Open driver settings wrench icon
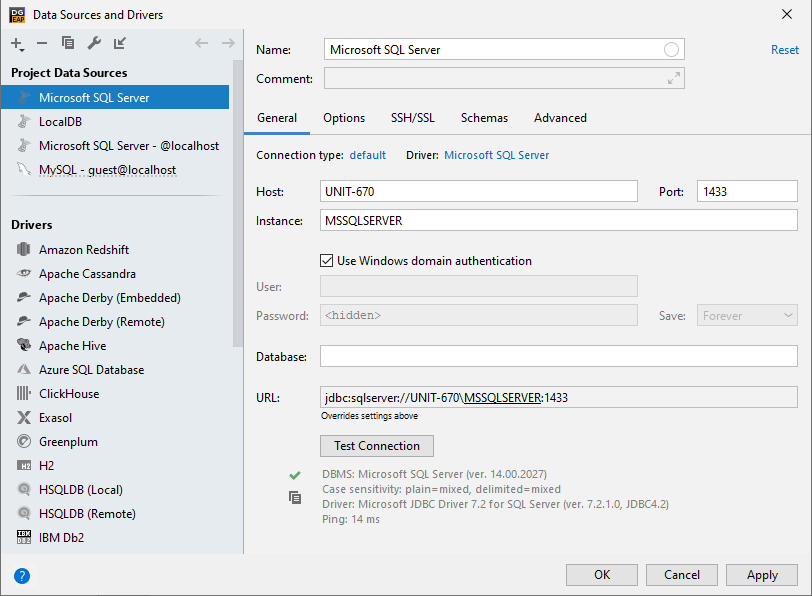Screen dimensions: 812x596 94,43
